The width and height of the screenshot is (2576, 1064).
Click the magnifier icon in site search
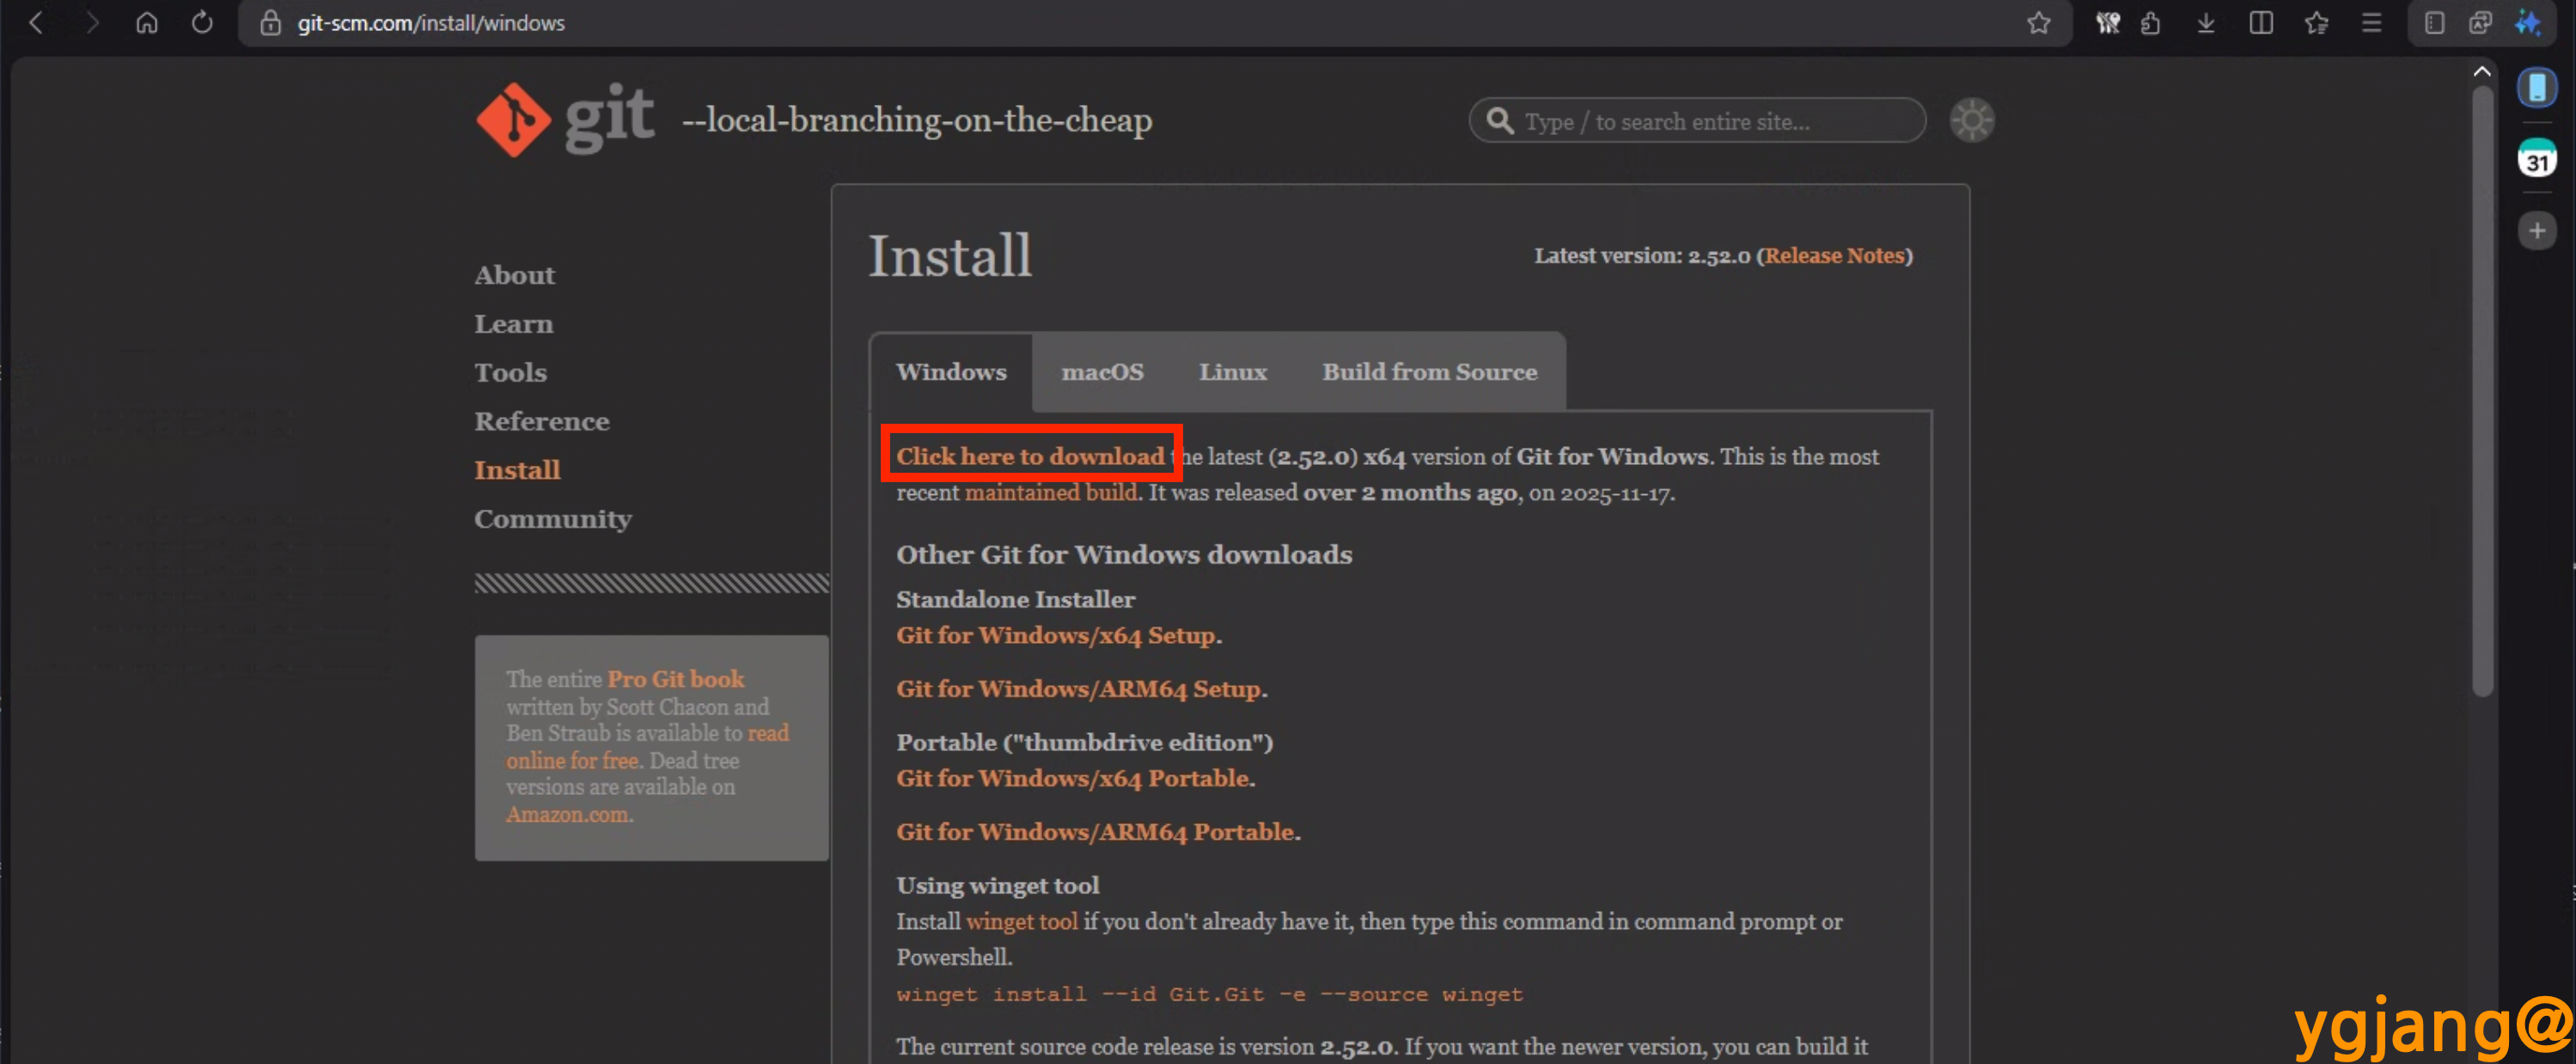(1499, 121)
